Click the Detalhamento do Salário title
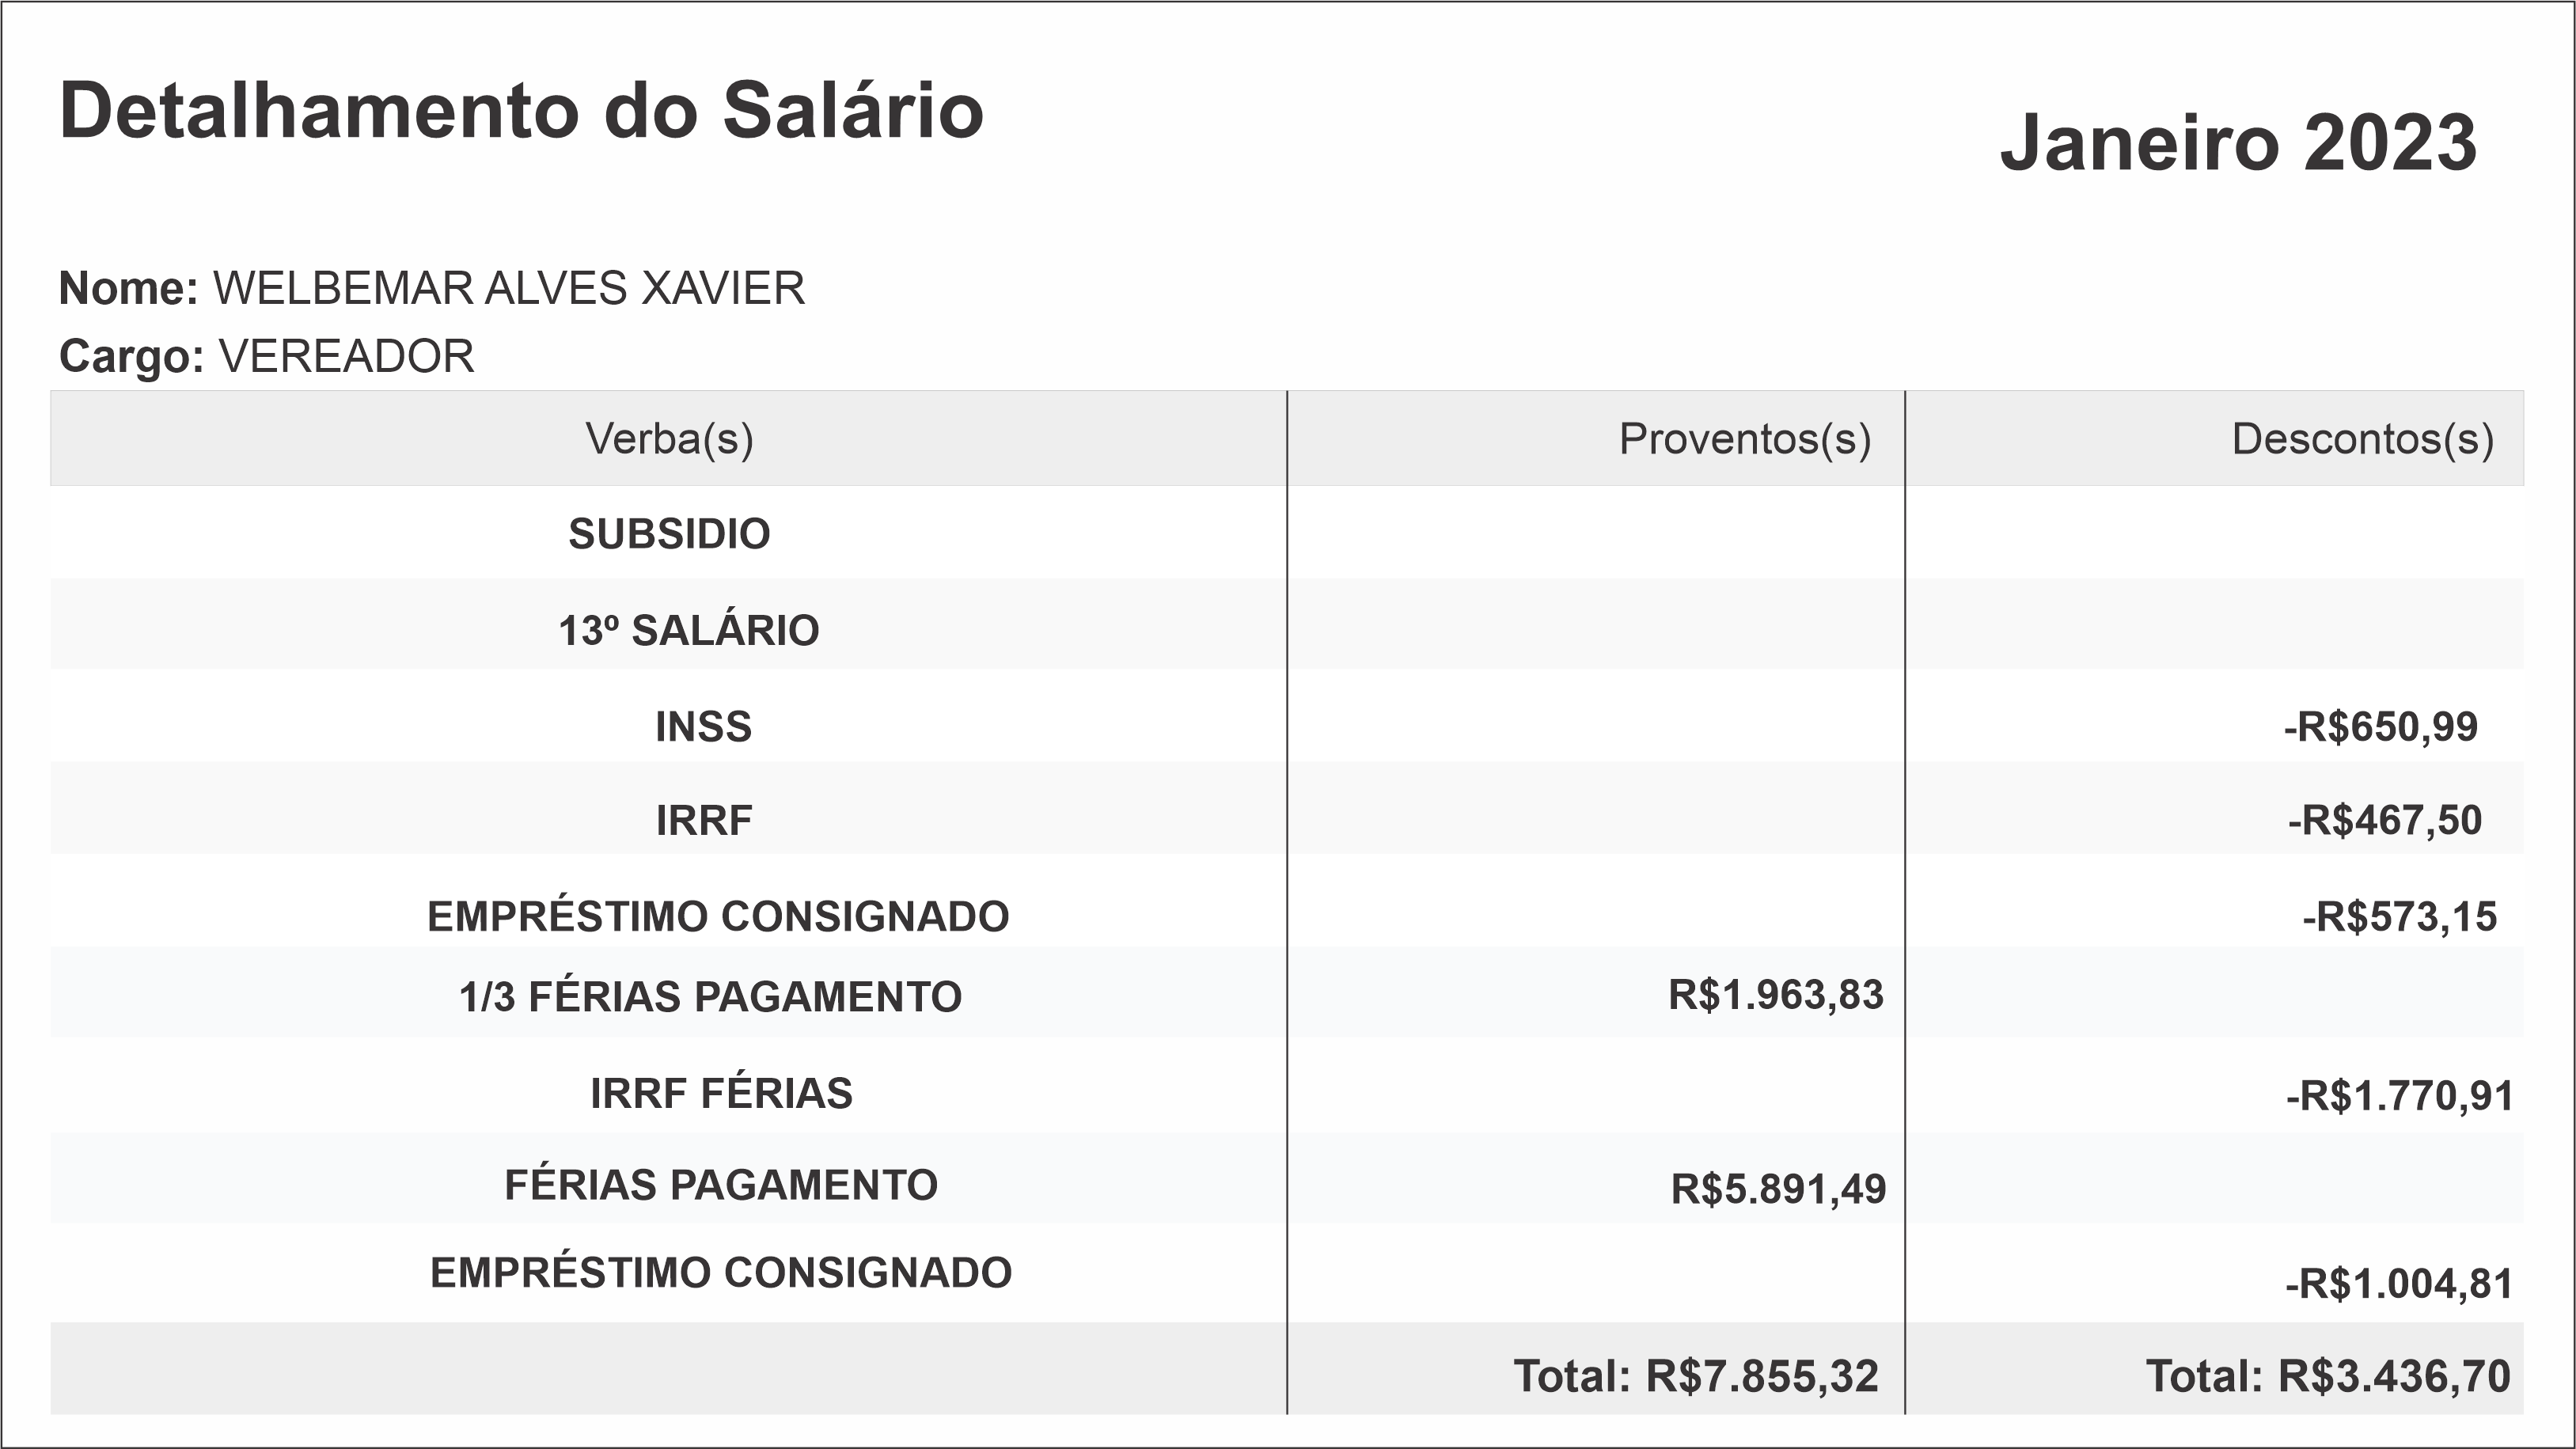This screenshot has width=2576, height=1449. point(521,111)
